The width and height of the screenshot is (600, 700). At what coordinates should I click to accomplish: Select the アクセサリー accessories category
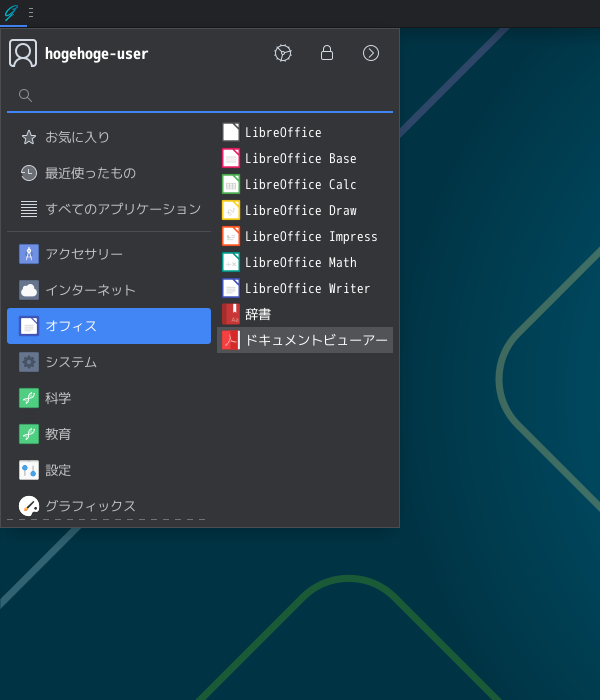109,254
